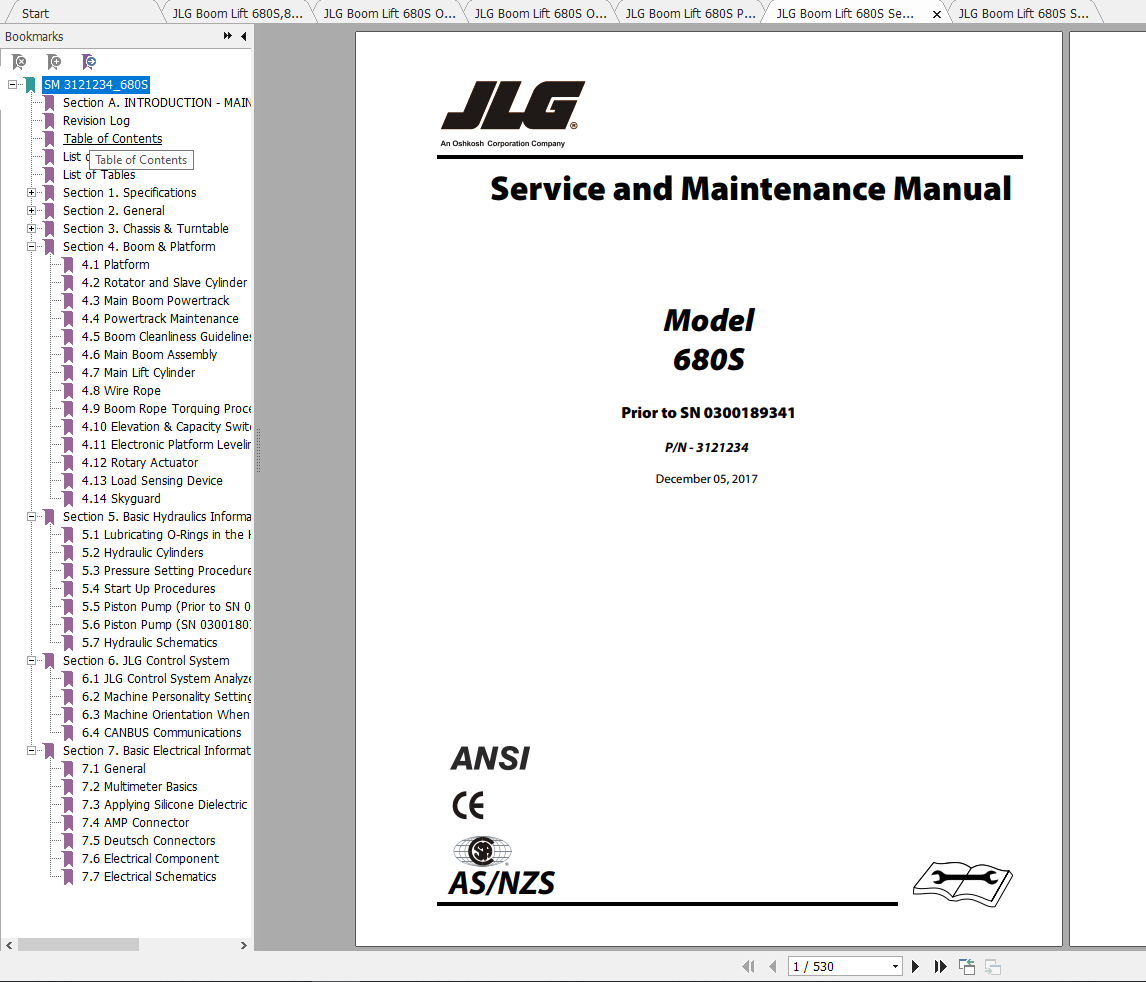Click the next view icon
The image size is (1146, 982).
(992, 966)
